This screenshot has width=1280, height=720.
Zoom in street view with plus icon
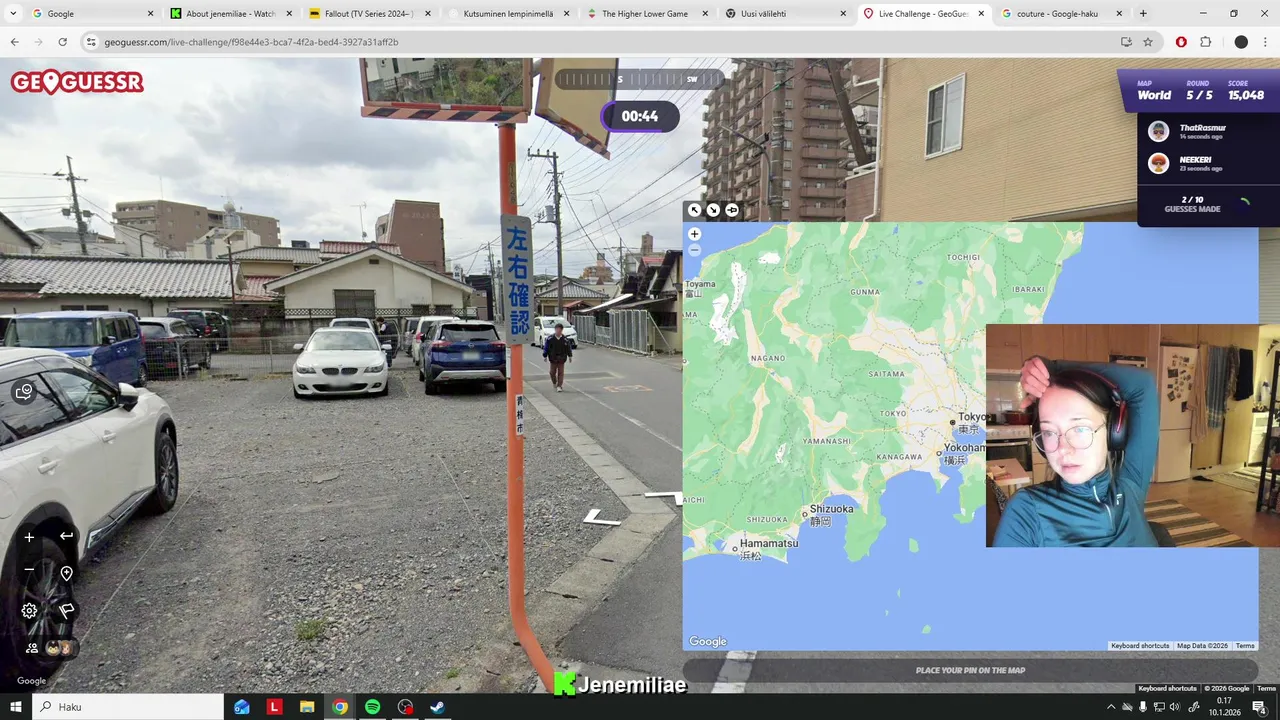(x=29, y=537)
